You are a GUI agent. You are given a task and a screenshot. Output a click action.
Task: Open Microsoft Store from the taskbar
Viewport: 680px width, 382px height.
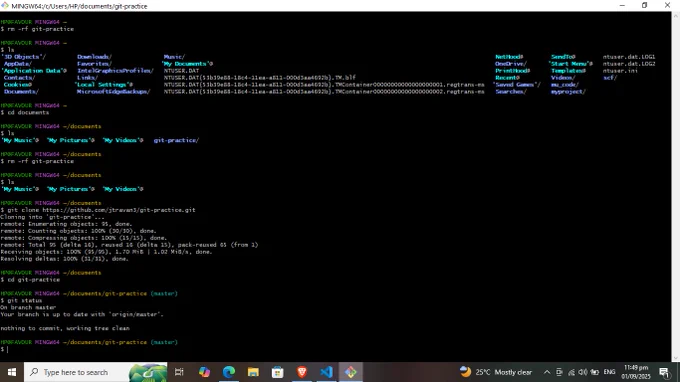pos(278,372)
